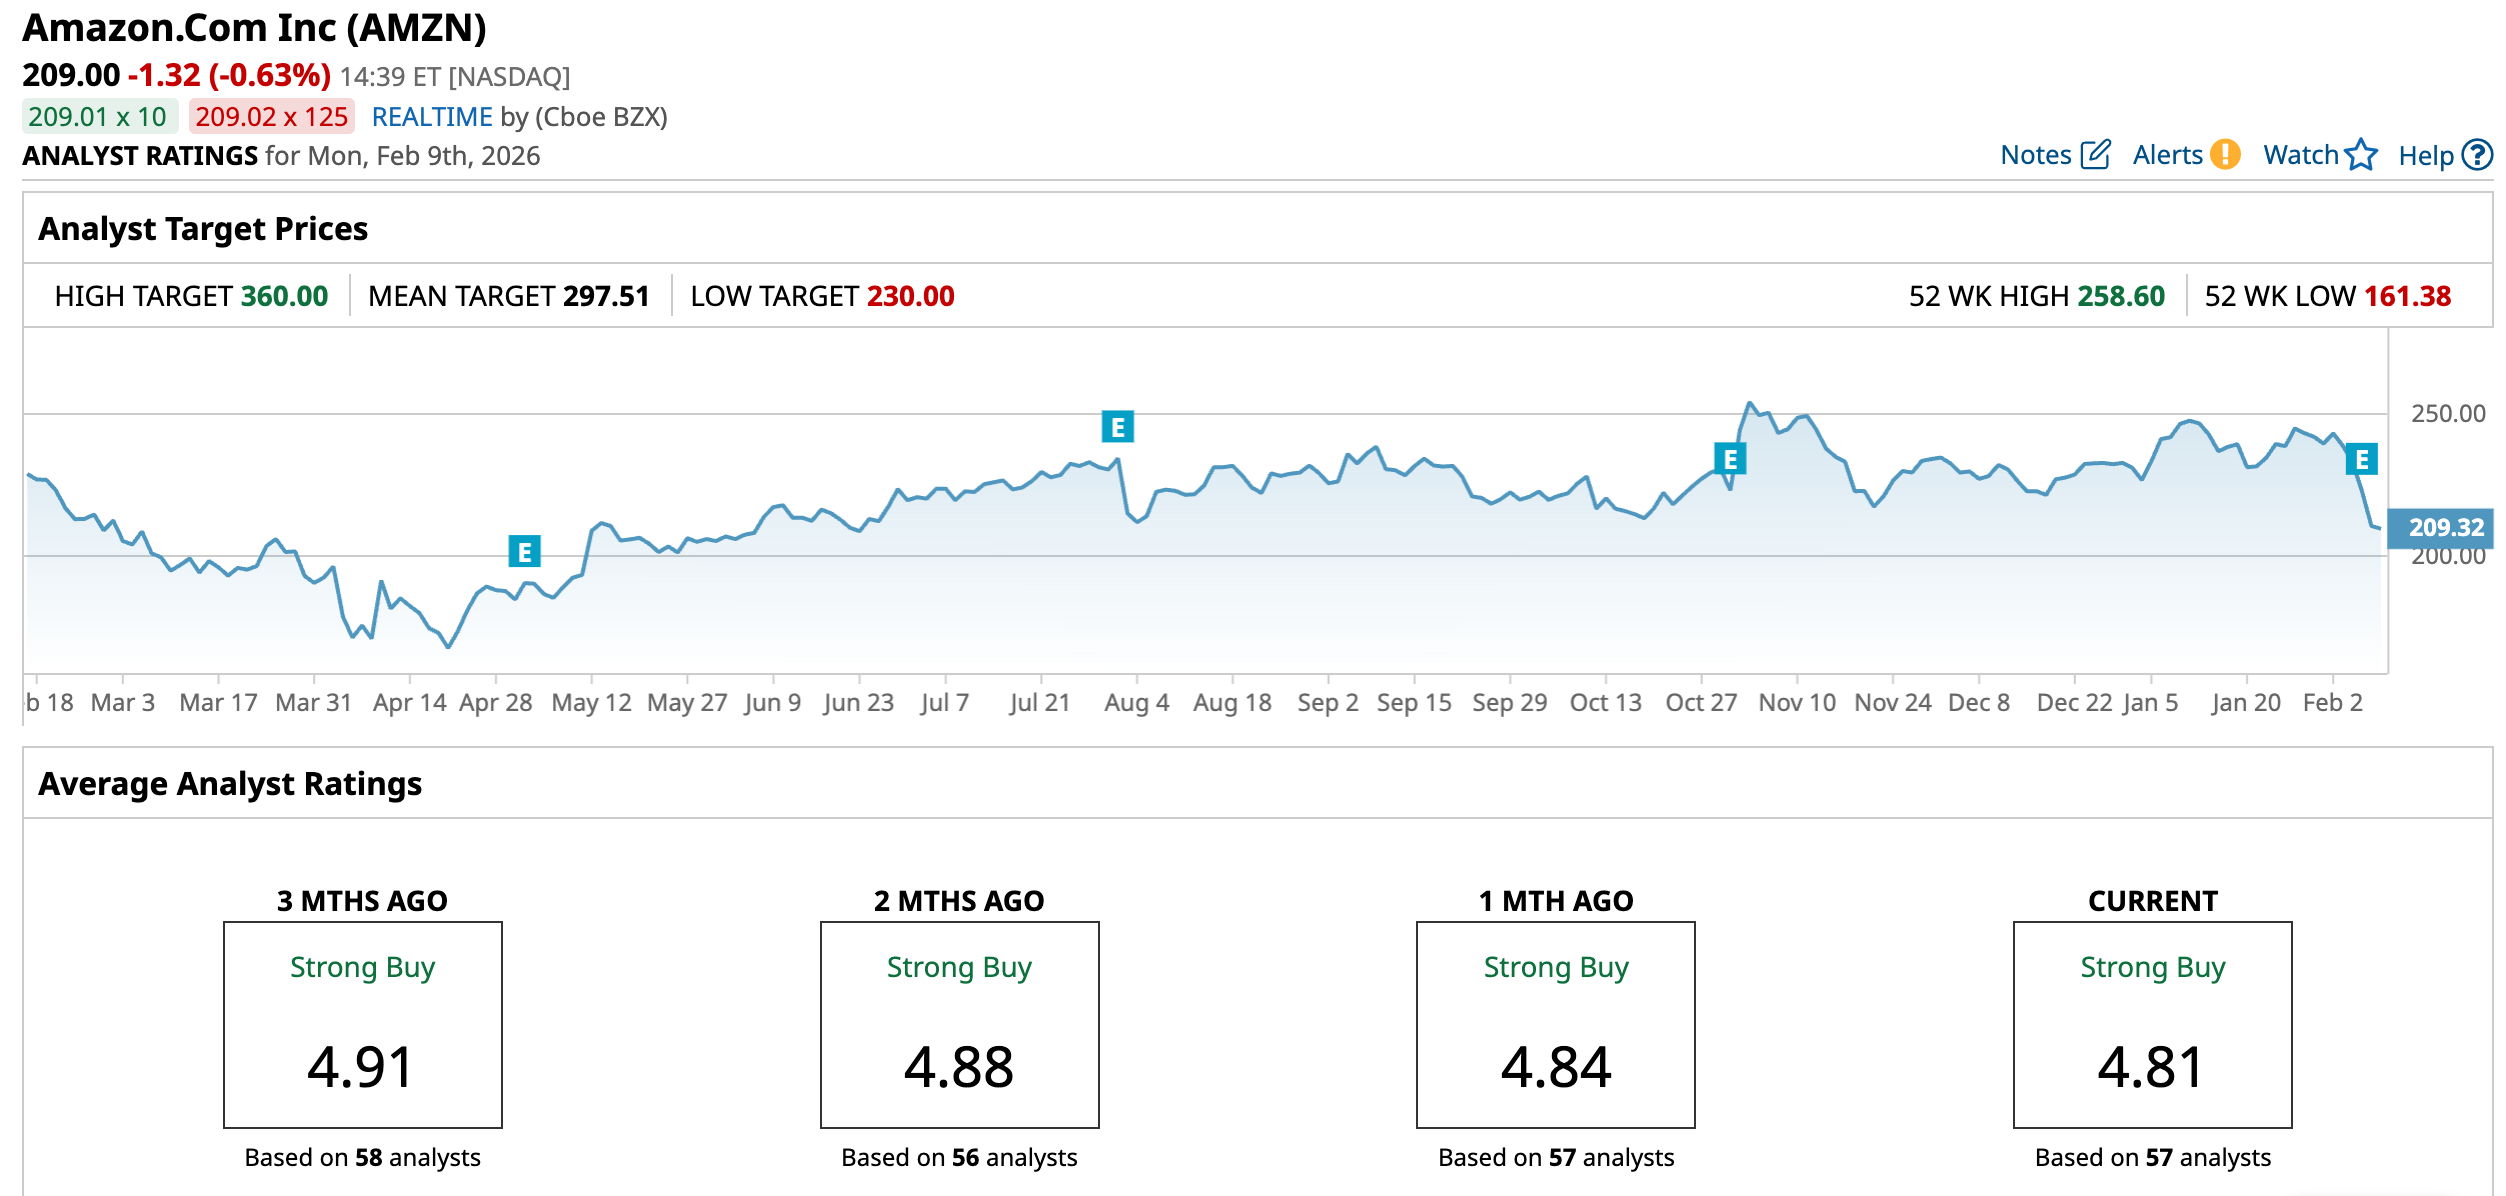The width and height of the screenshot is (2506, 1196).
Task: Click the Help question mark icon
Action: point(2477,155)
